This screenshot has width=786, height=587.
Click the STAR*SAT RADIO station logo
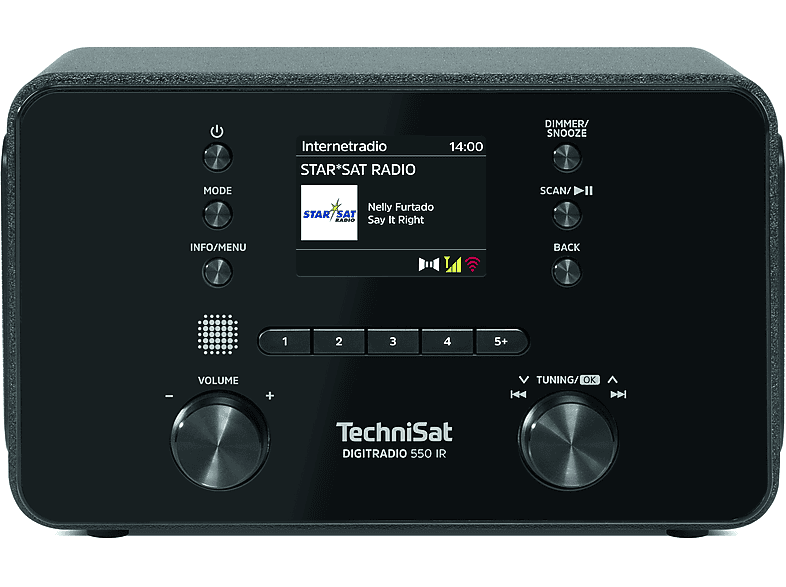pos(329,213)
